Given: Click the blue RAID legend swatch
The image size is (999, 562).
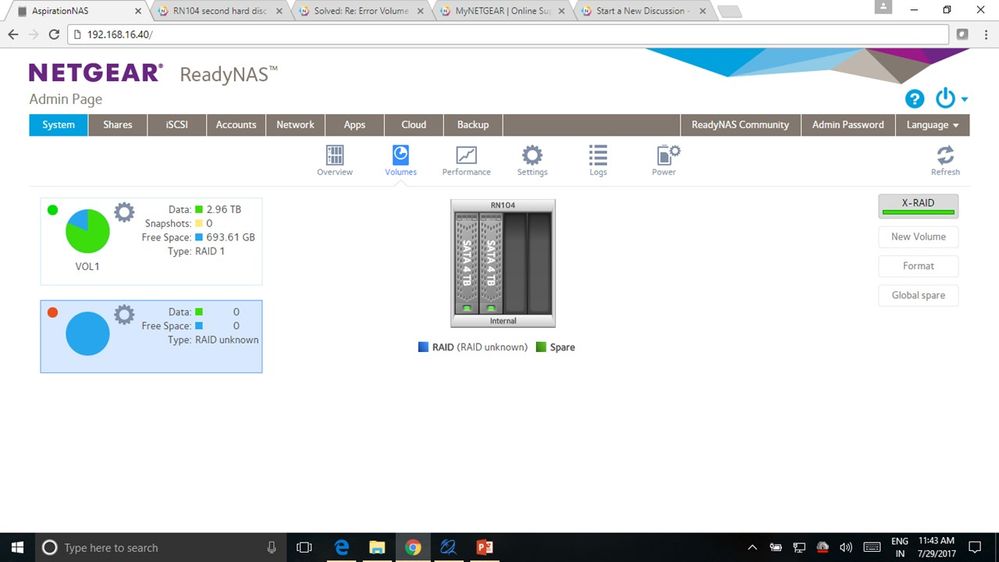Looking at the screenshot, I should tap(423, 347).
